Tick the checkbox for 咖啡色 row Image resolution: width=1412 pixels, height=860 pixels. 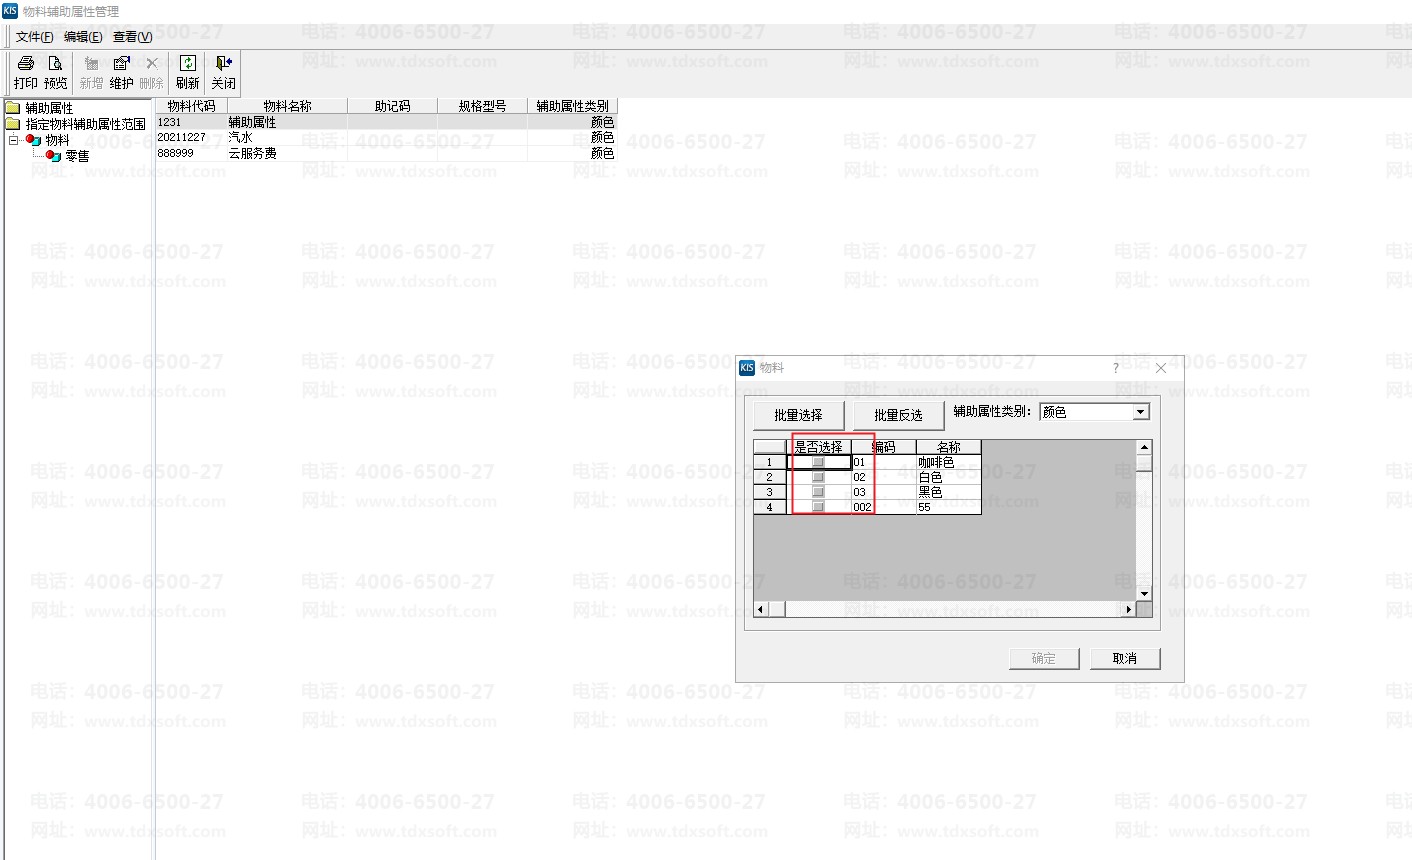(818, 462)
